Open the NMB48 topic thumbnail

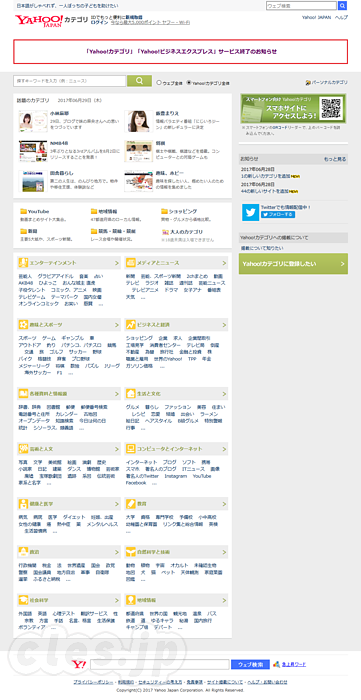(x=33, y=151)
